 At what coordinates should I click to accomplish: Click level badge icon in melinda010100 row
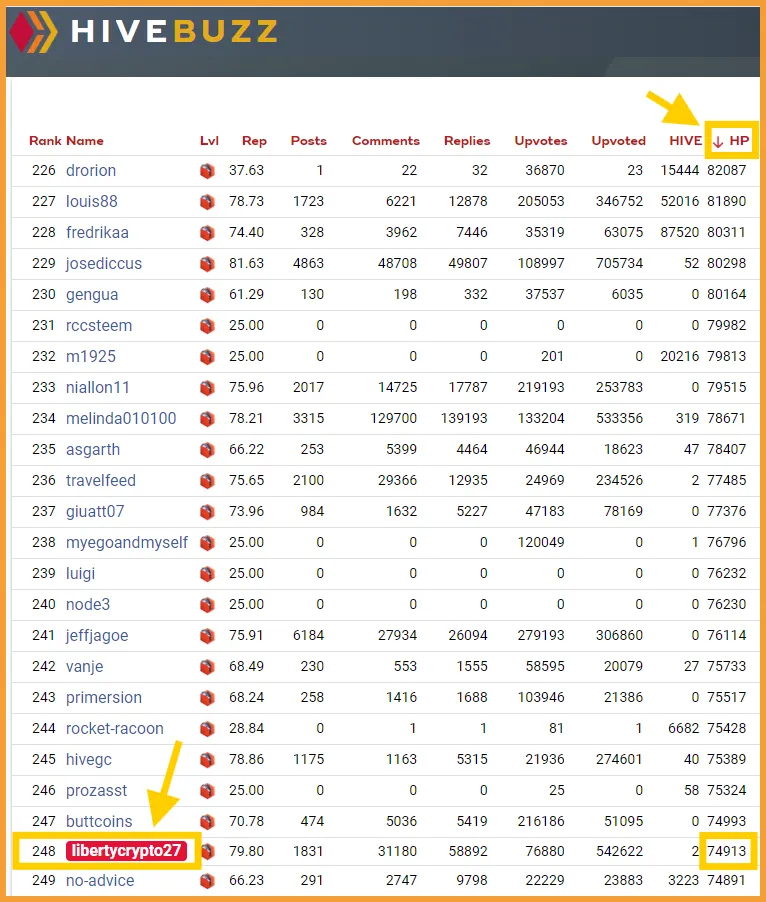pyautogui.click(x=208, y=419)
